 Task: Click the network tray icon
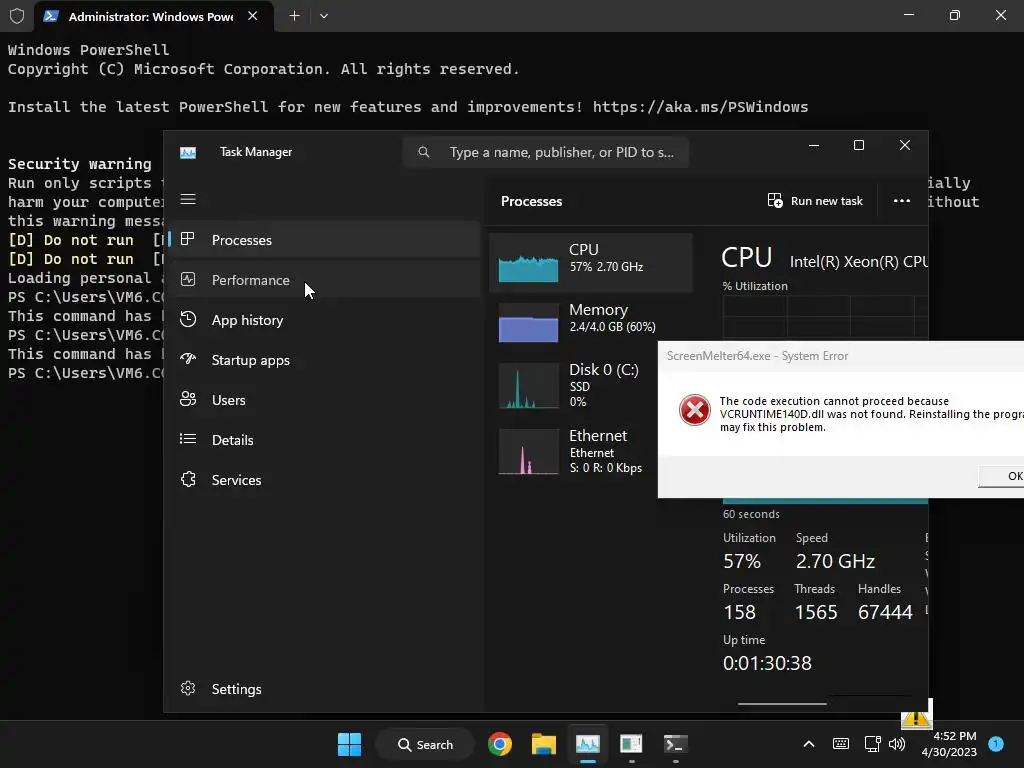[872, 744]
